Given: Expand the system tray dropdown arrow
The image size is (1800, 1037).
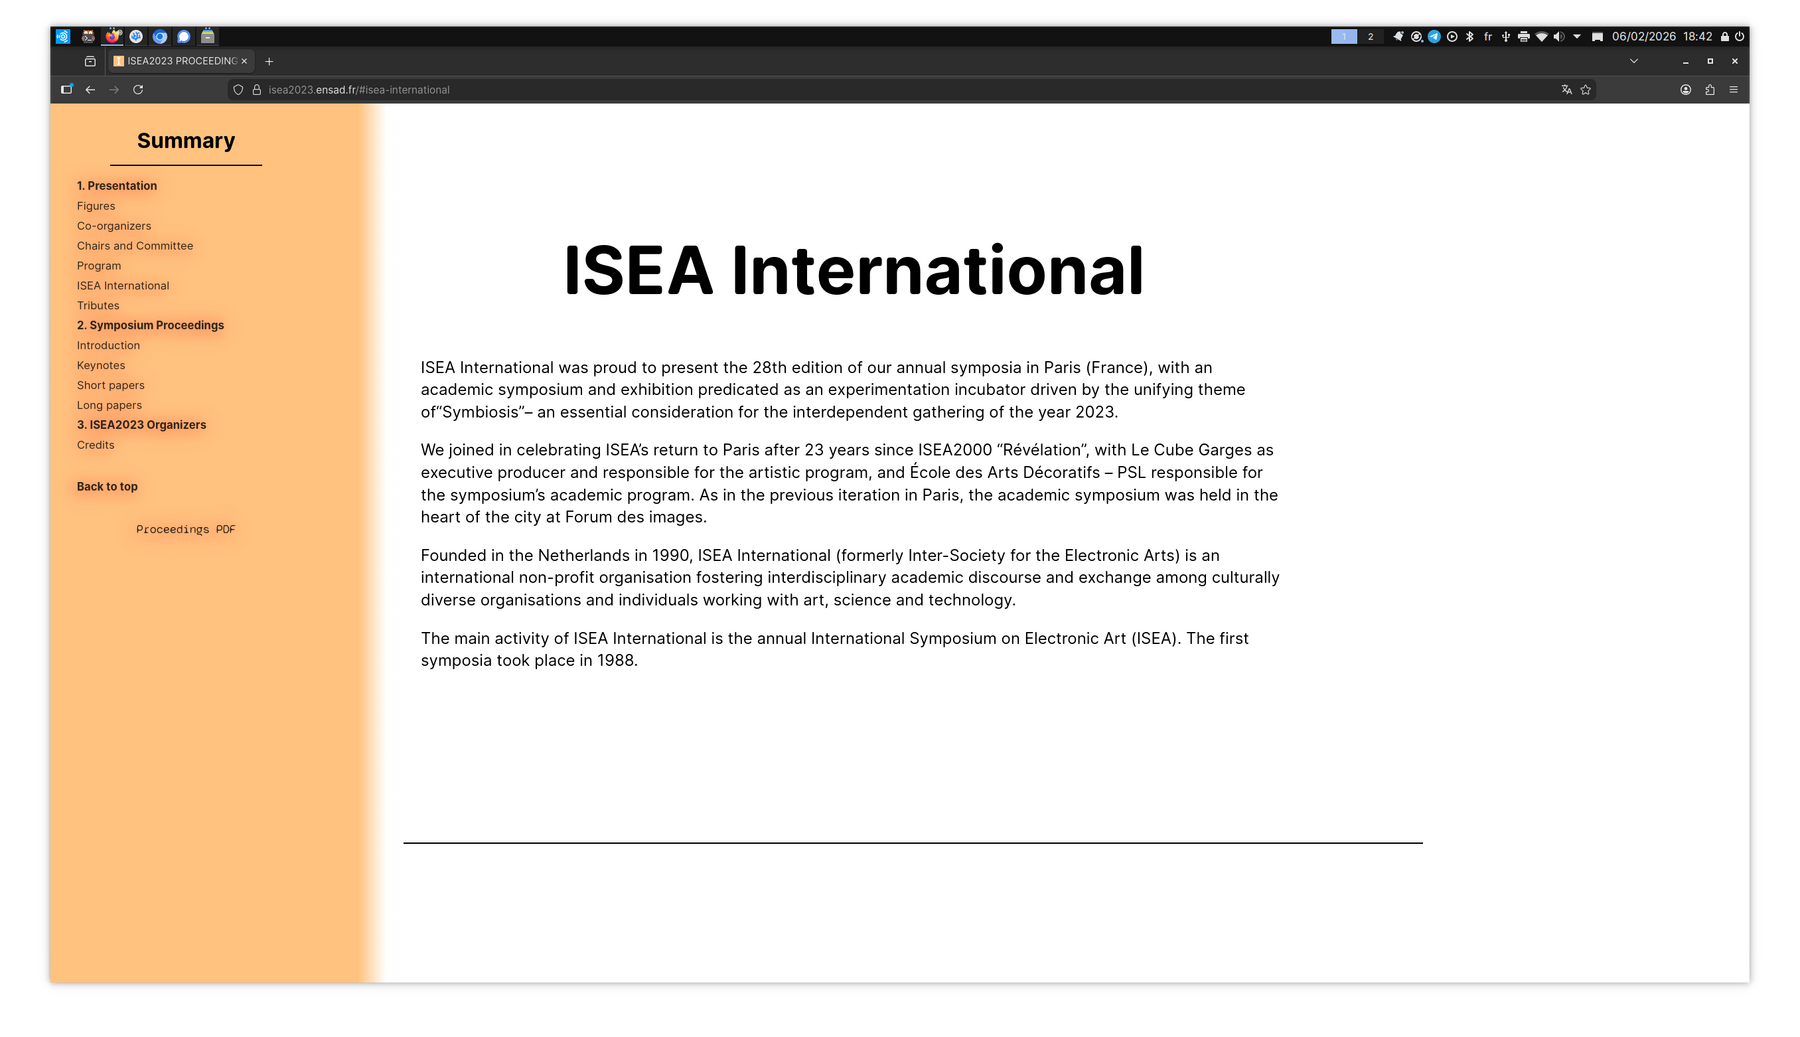Looking at the screenshot, I should [x=1577, y=37].
